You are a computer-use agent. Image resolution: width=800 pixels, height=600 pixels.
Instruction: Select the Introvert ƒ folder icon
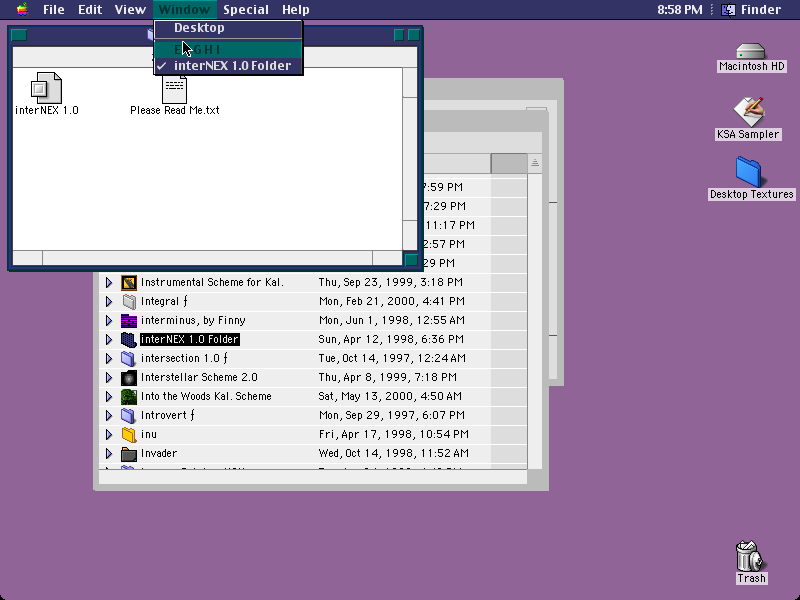129,415
